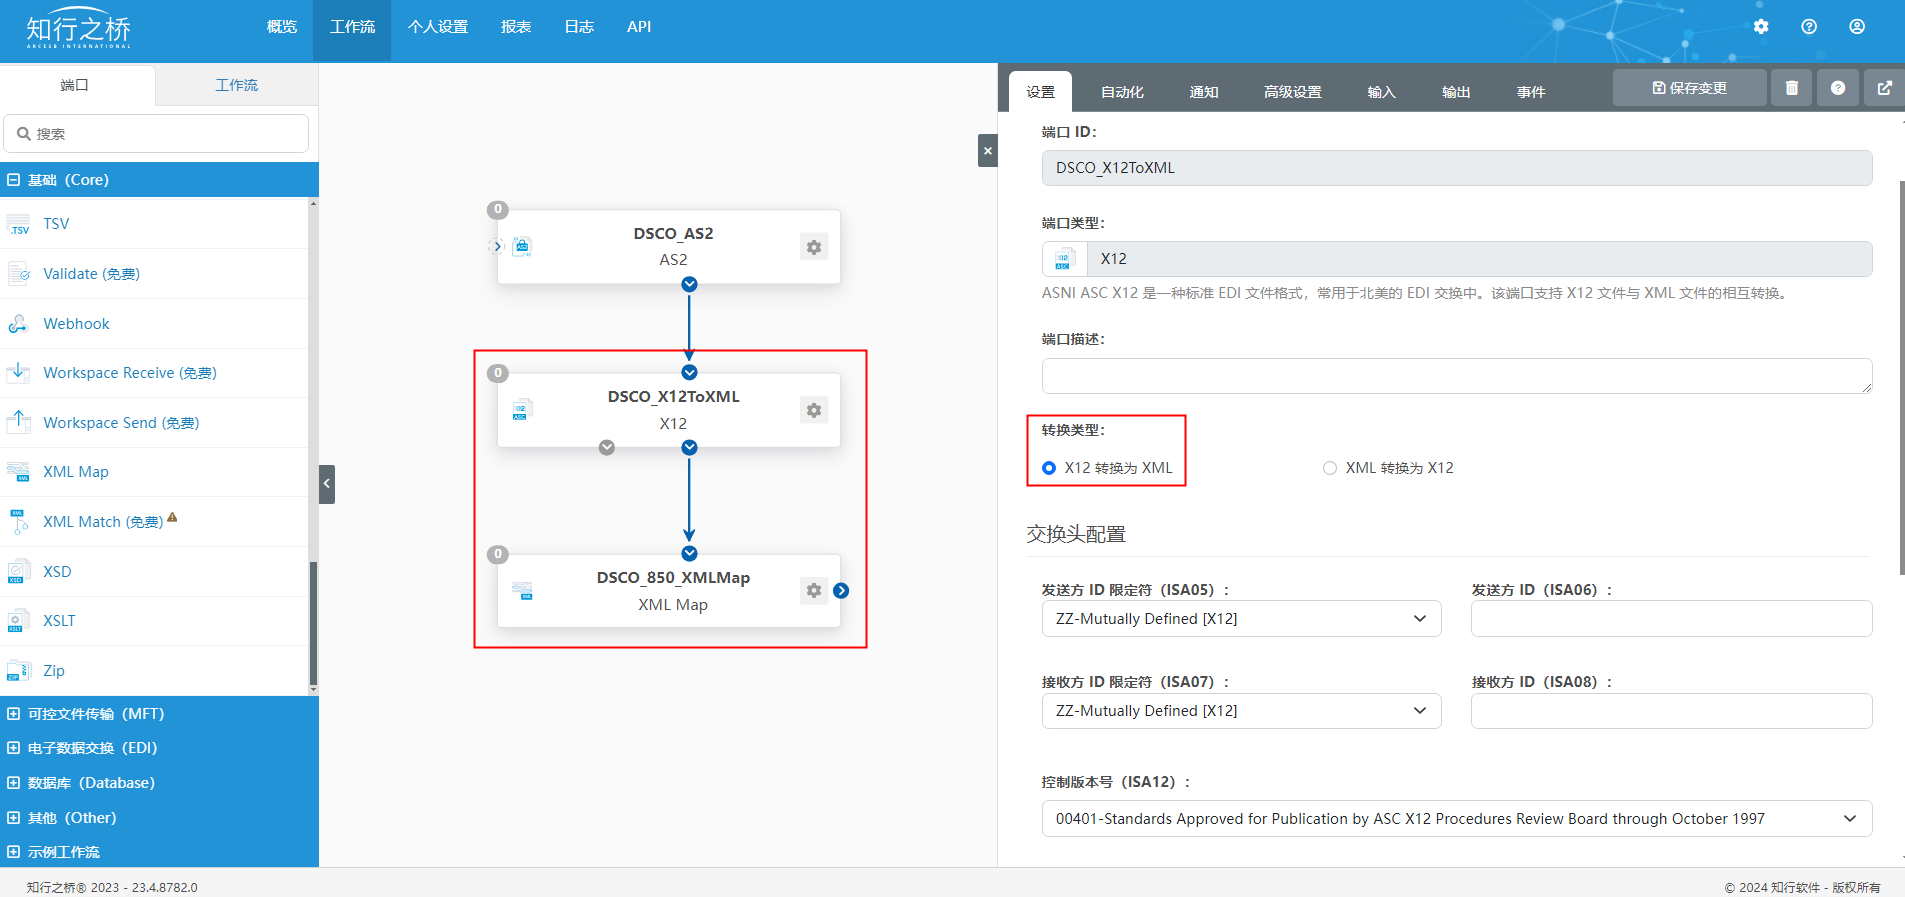Click the connector search field
This screenshot has width=1905, height=897.
pos(156,133)
